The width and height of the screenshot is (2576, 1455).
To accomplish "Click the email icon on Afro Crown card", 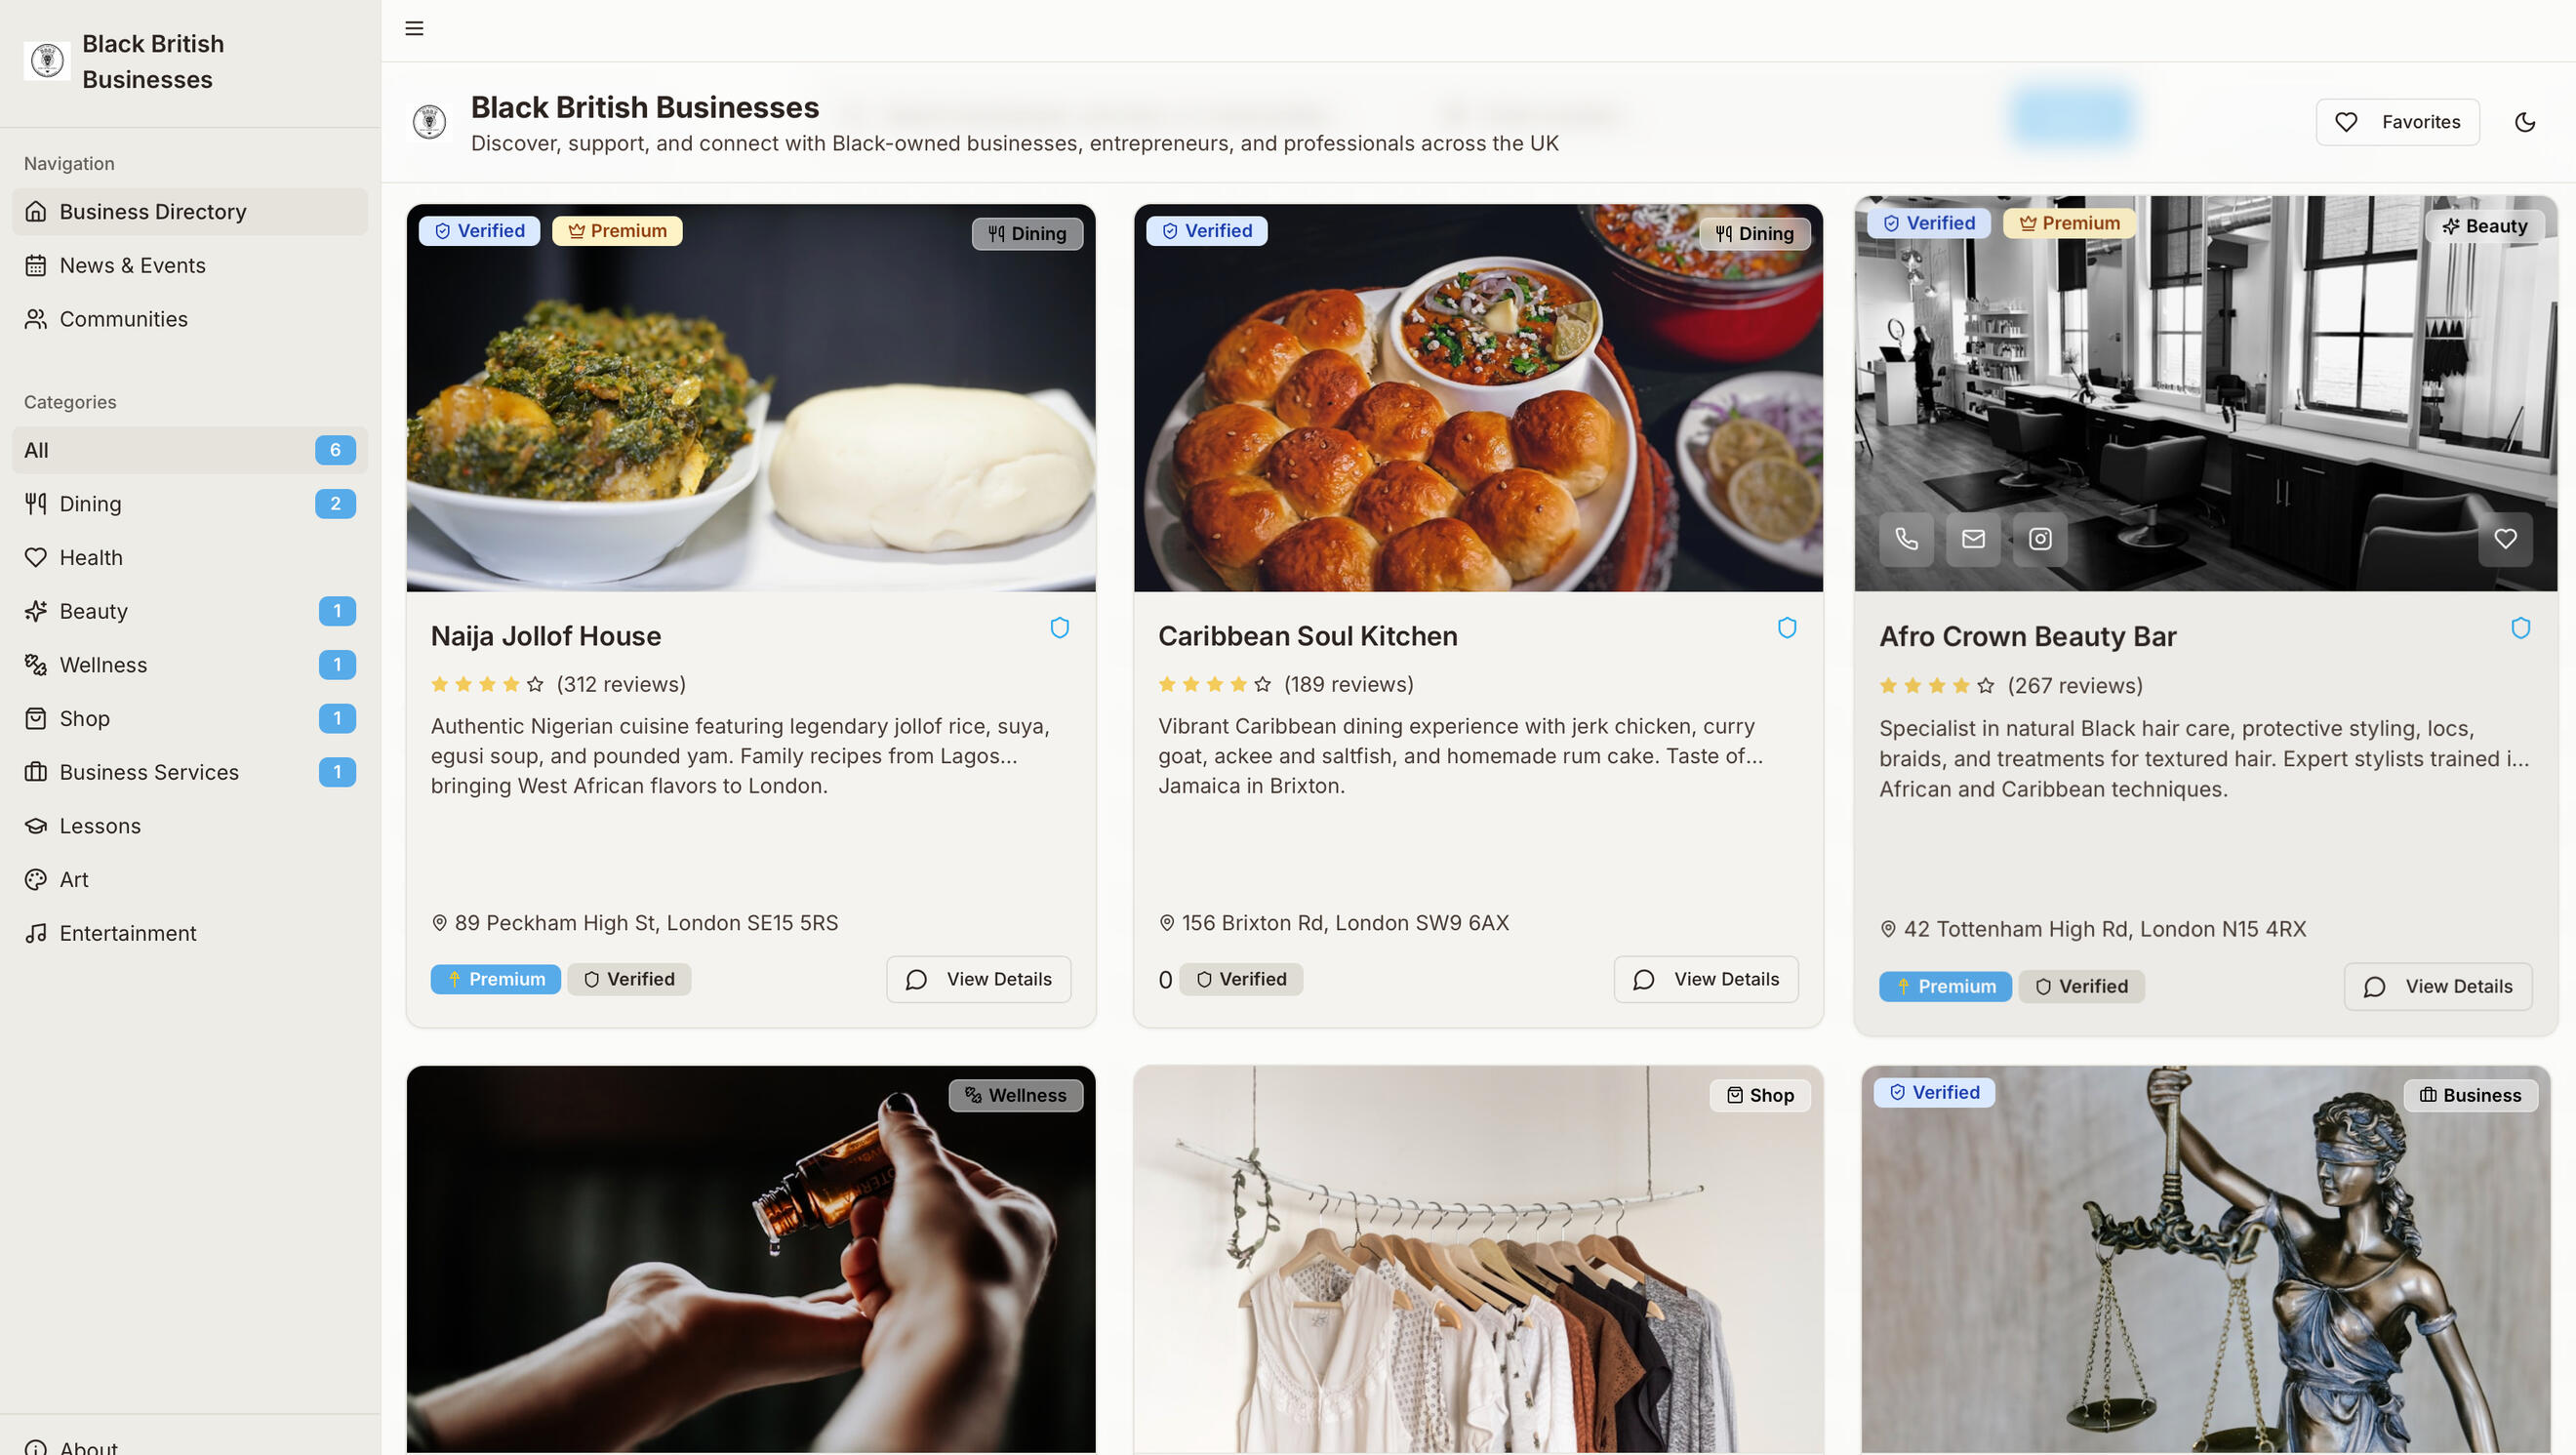I will point(1973,539).
